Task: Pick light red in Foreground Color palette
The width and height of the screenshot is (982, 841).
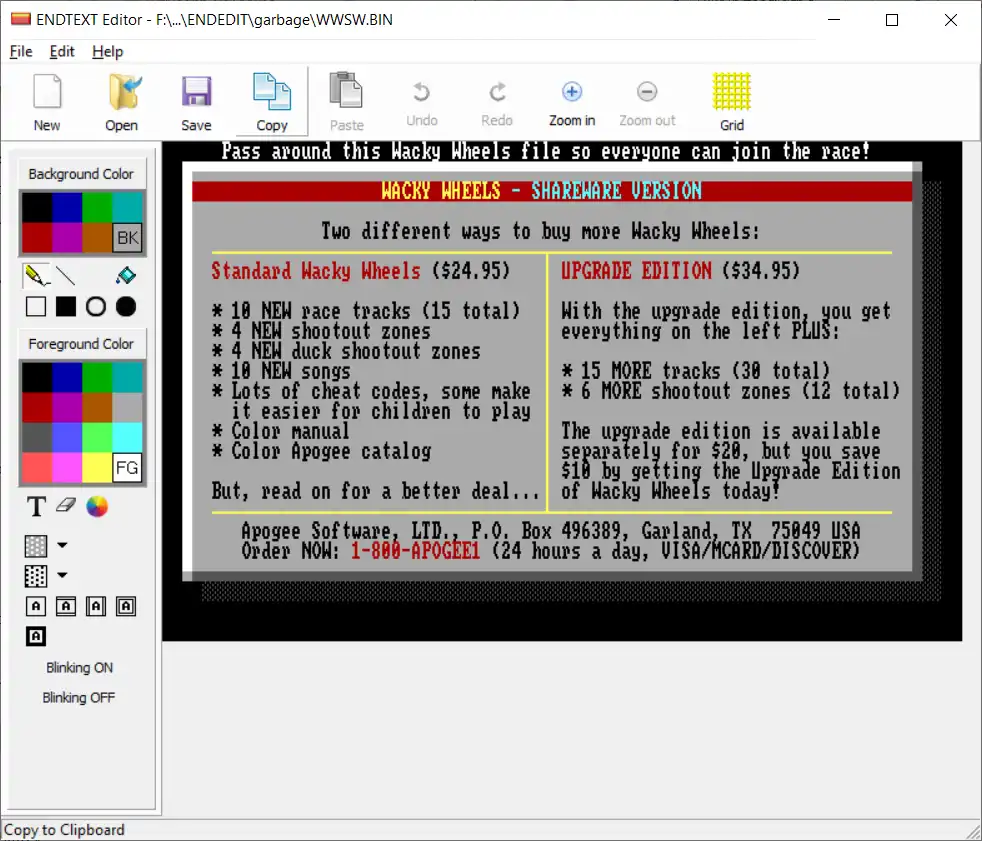Action: click(37, 468)
